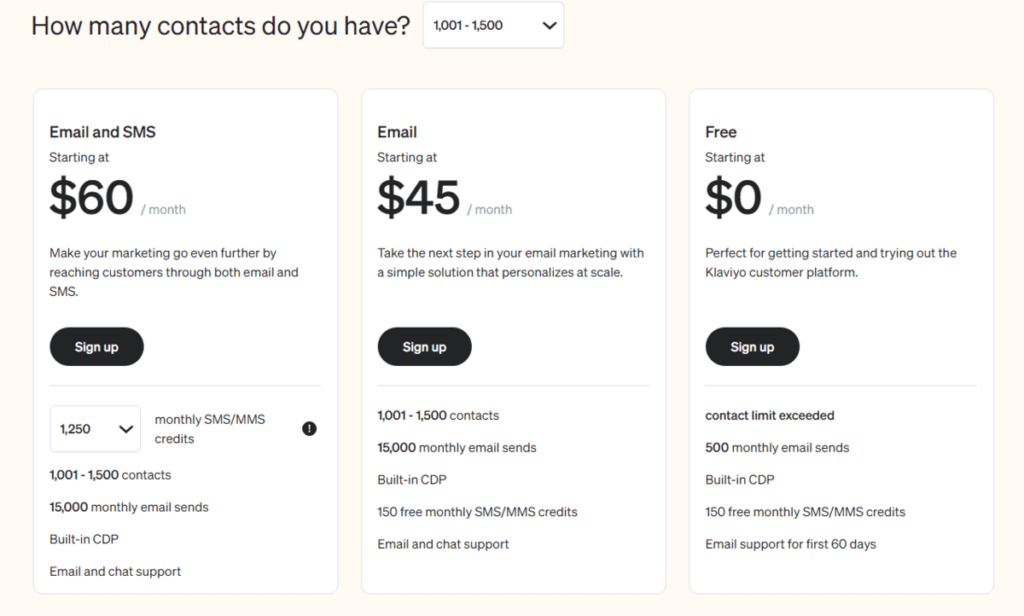
Task: Click the chevron arrow in contacts selector
Action: pyautogui.click(x=549, y=25)
